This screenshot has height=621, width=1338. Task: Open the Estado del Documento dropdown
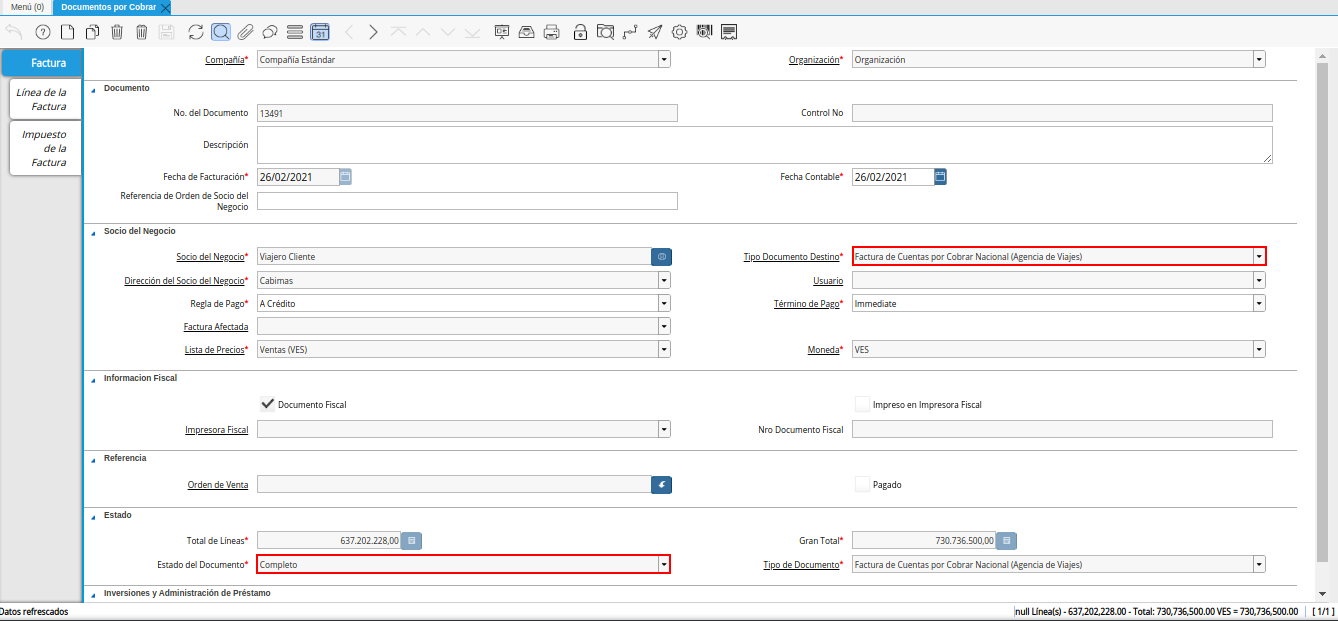(x=663, y=565)
